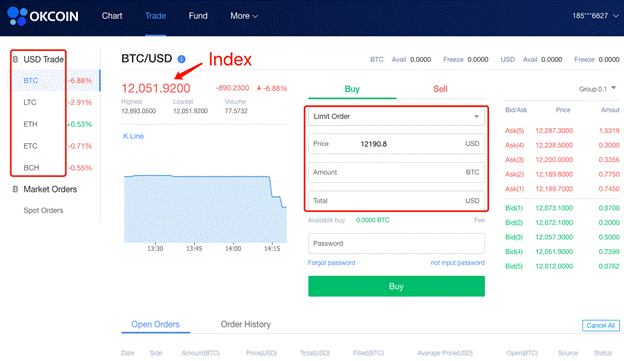624x361 pixels.
Task: Click the Status column header
Action: pyautogui.click(x=603, y=353)
